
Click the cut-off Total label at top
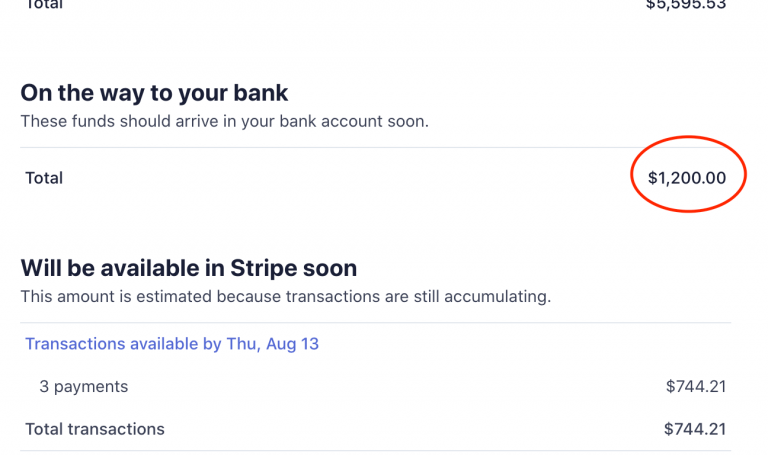[x=44, y=5]
